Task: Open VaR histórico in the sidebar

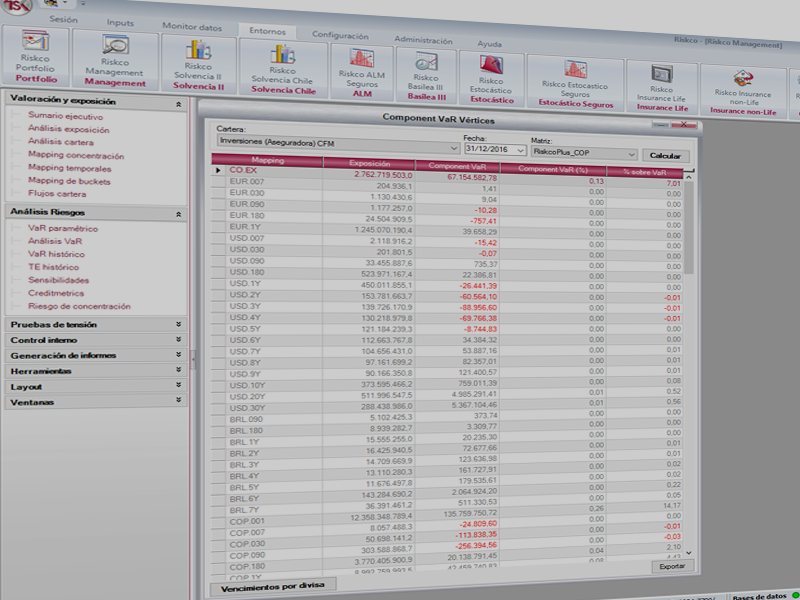Action: coord(56,254)
